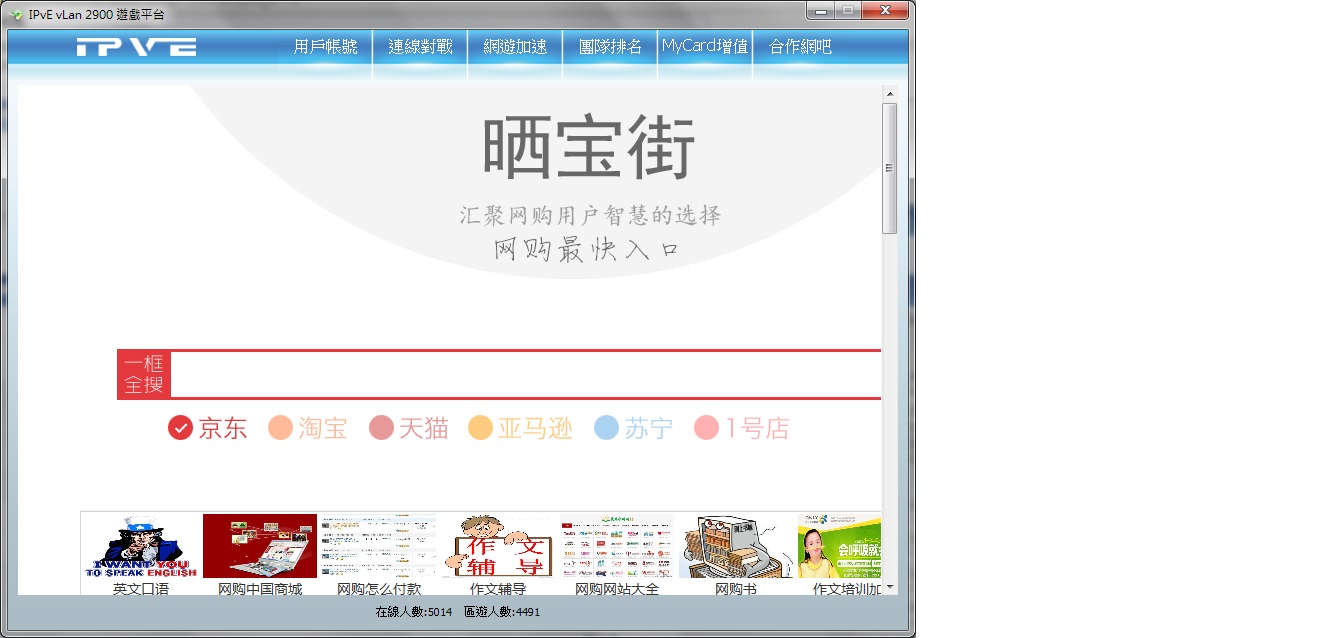
Task: Click the vertical scrollbar thumb
Action: pyautogui.click(x=890, y=168)
